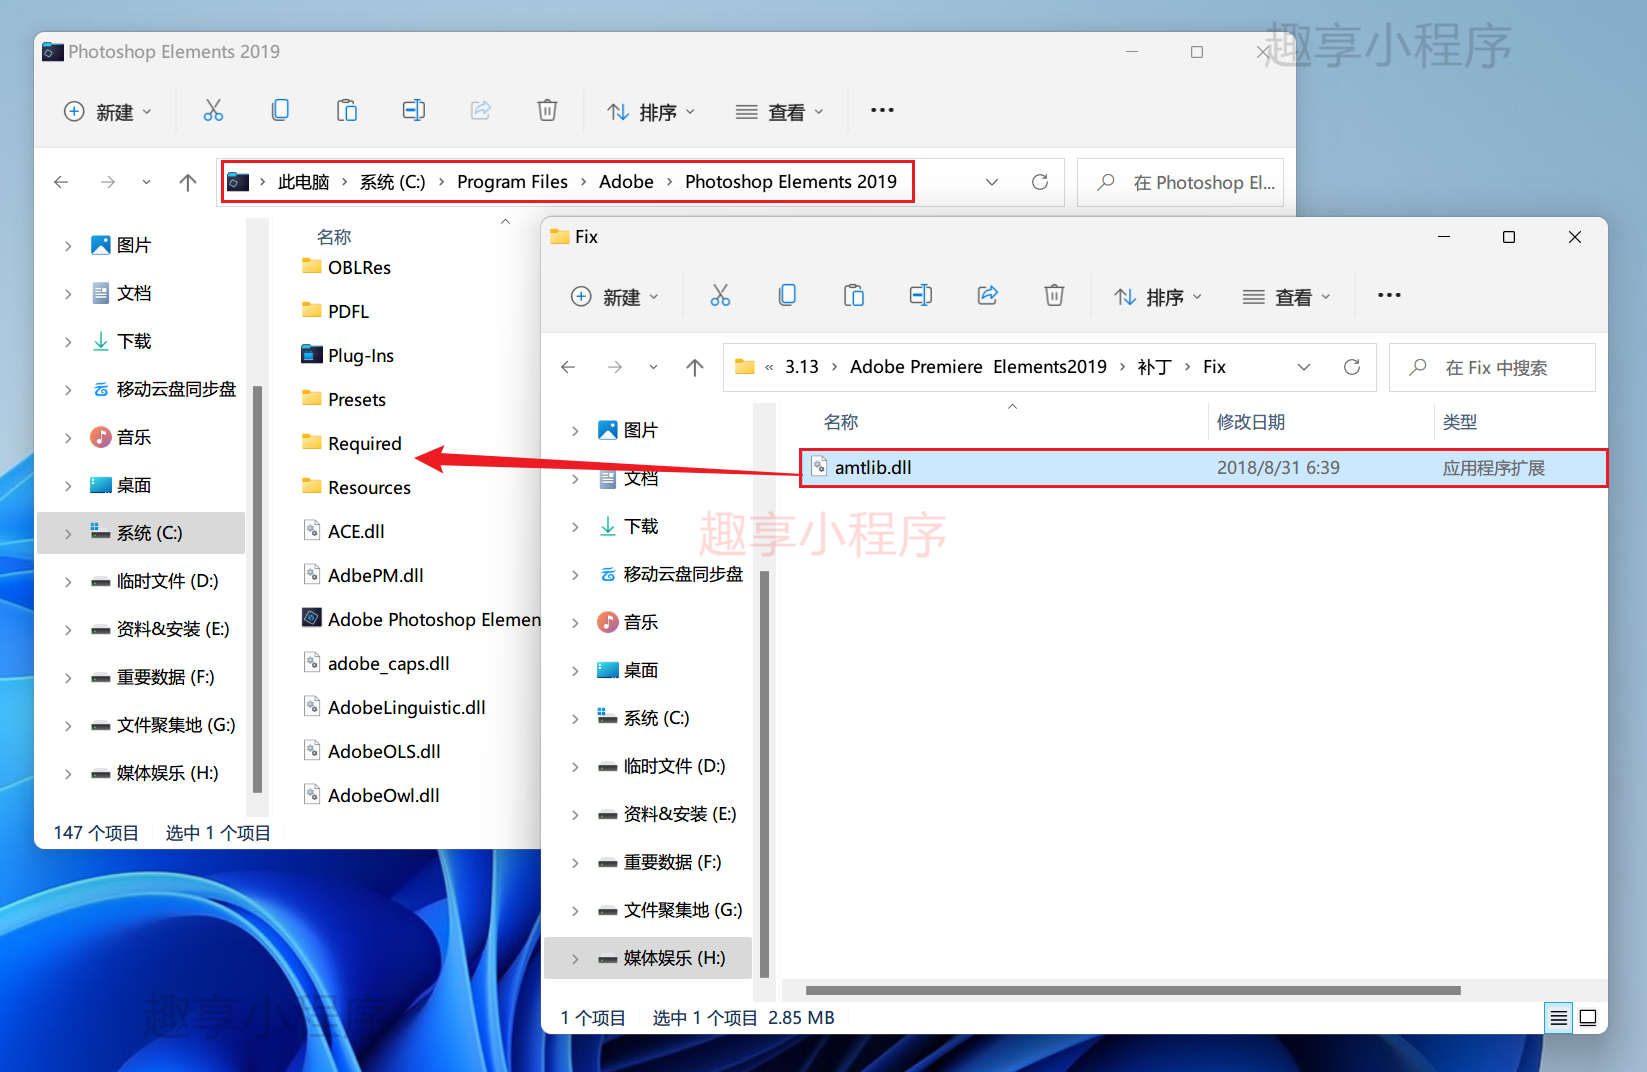This screenshot has height=1072, width=1647.
Task: Go up one level in Photoshop Elements window
Action: coord(188,182)
